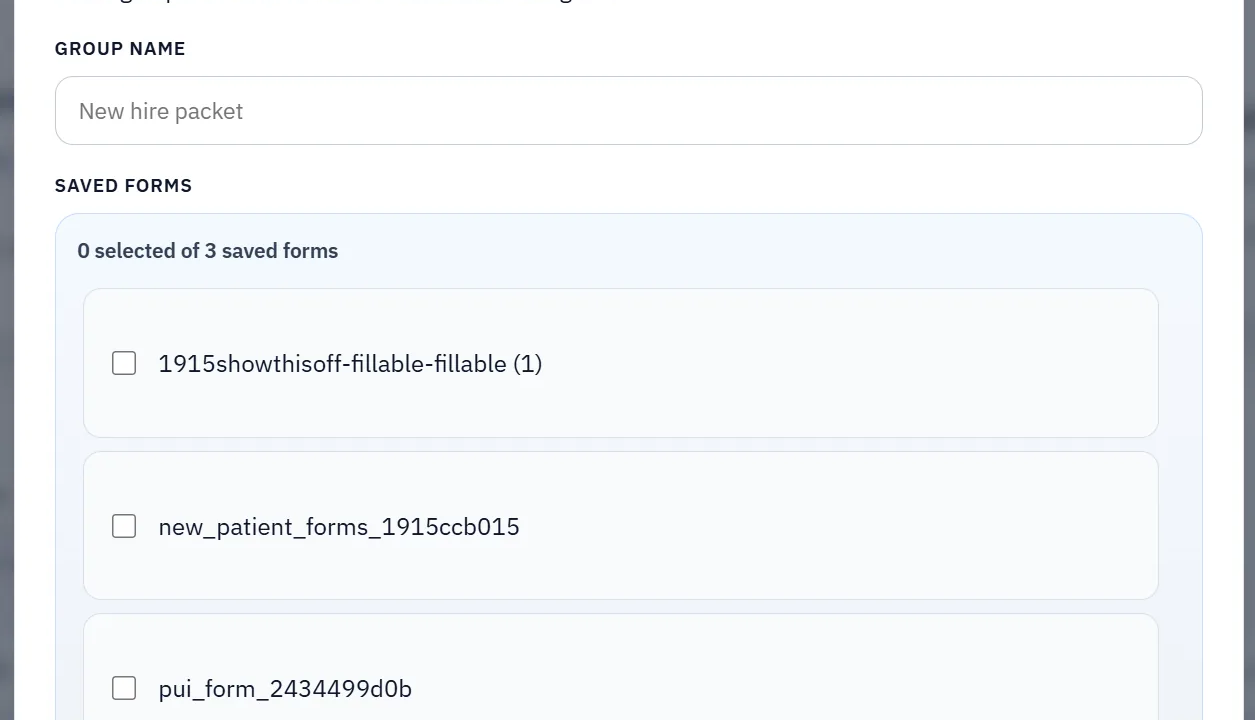The height and width of the screenshot is (720, 1255).
Task: Check the 1915showthisoff-fillable-fillable (1) checkbox
Action: coord(124,363)
